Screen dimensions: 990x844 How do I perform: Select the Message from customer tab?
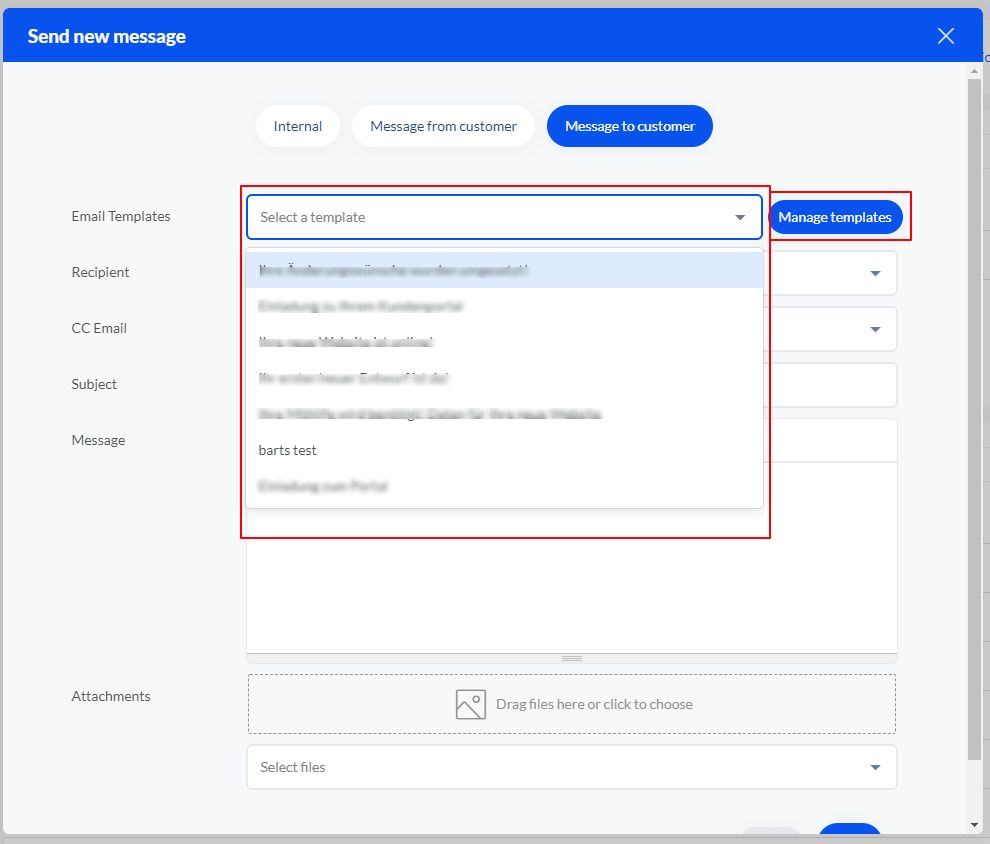tap(443, 126)
